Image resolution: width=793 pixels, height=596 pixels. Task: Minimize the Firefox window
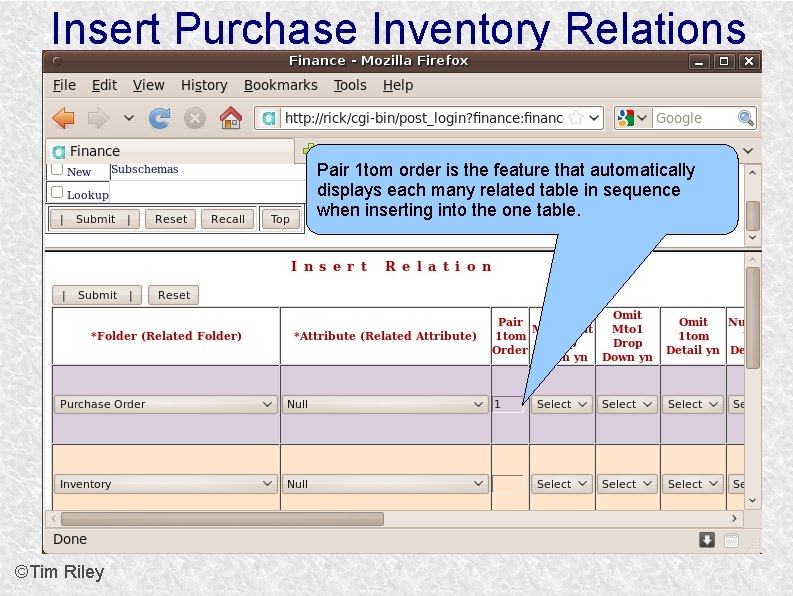point(699,62)
